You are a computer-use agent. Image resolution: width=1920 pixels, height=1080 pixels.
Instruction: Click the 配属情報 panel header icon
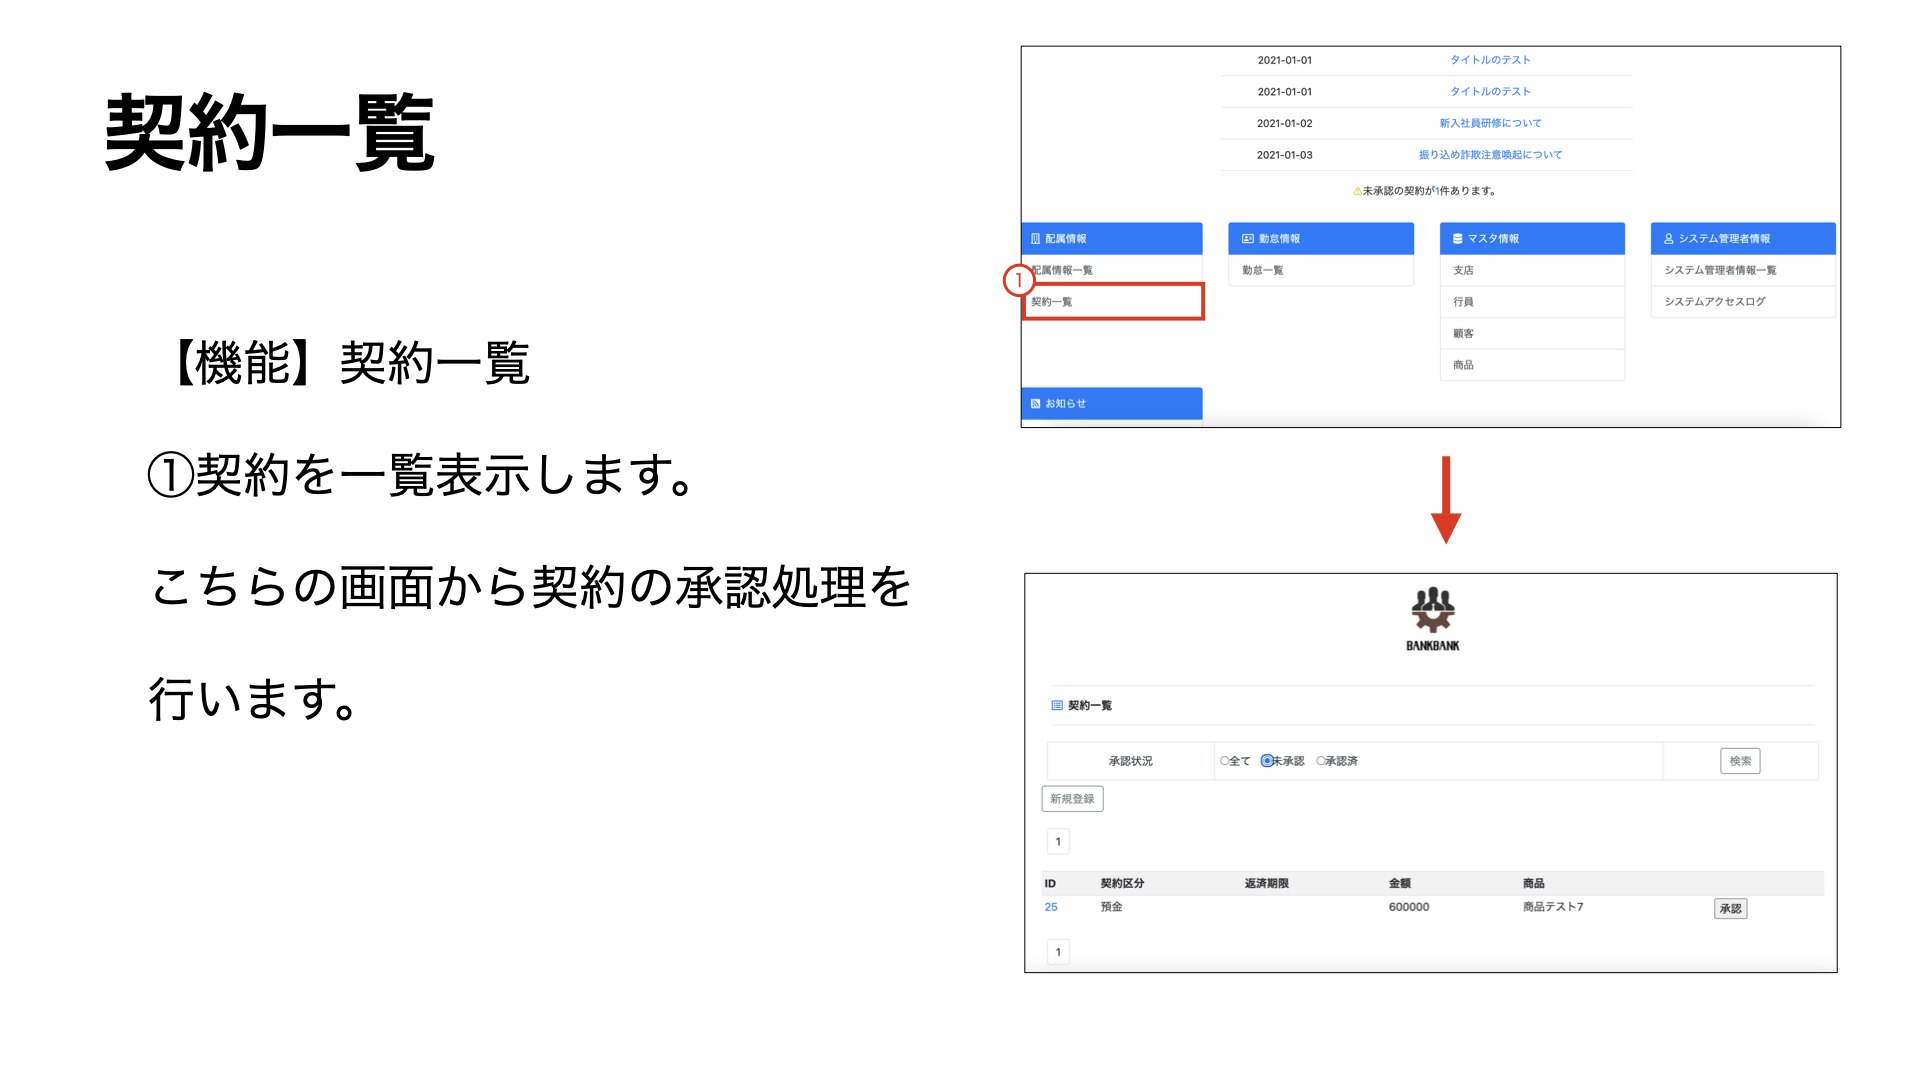[1034, 238]
